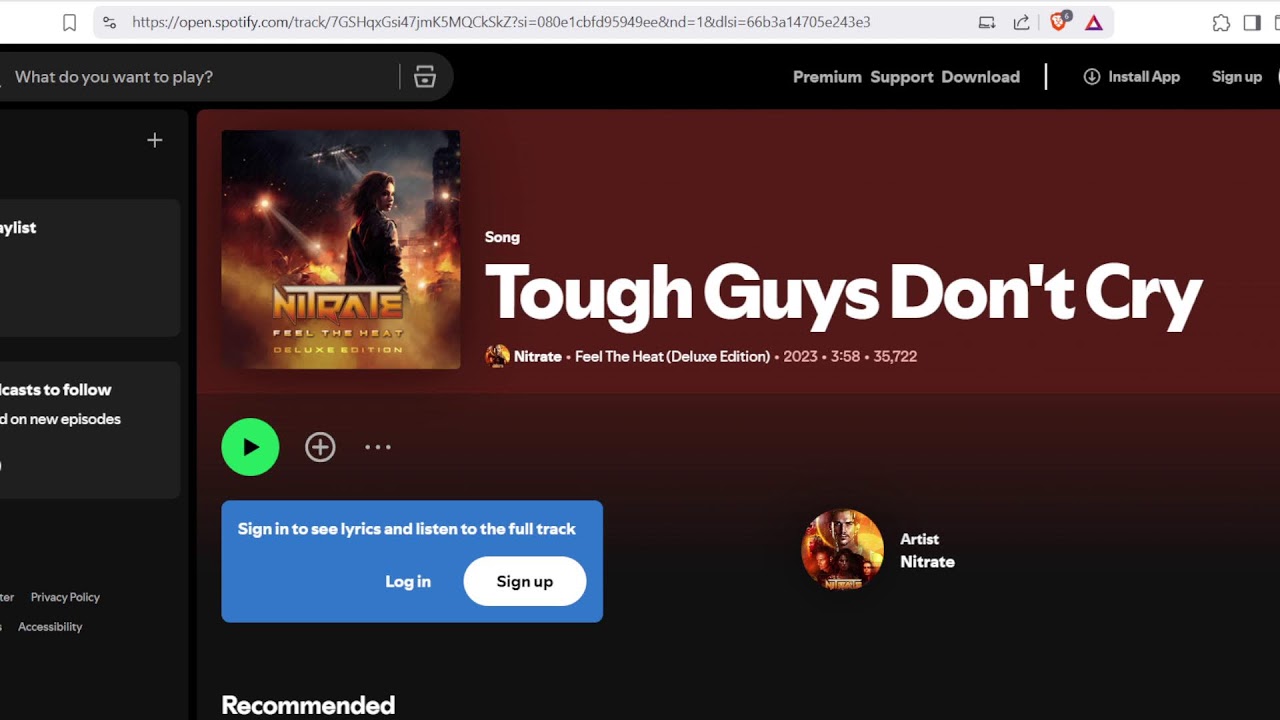Click the Feel The Heat album cover
This screenshot has height=720, width=1280.
pyautogui.click(x=341, y=249)
